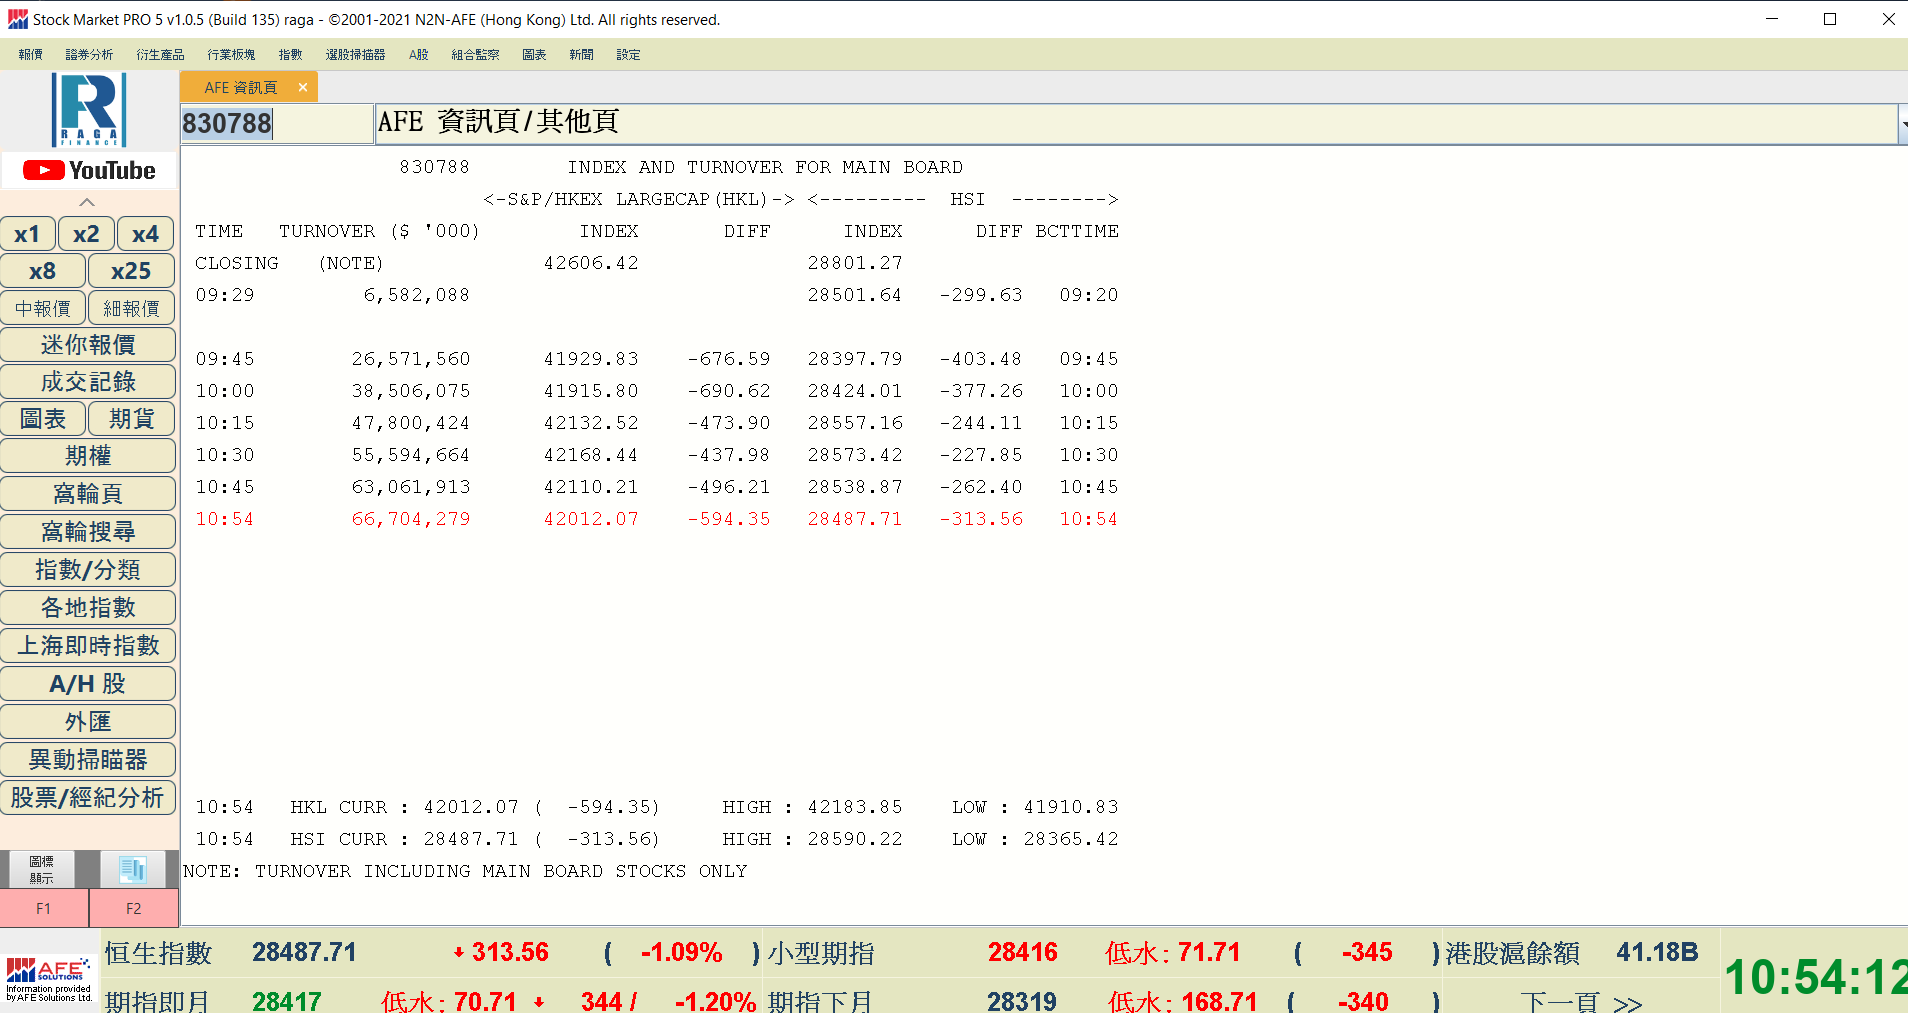This screenshot has height=1013, width=1908.
Task: Click the 830788 page code input field
Action: [275, 124]
